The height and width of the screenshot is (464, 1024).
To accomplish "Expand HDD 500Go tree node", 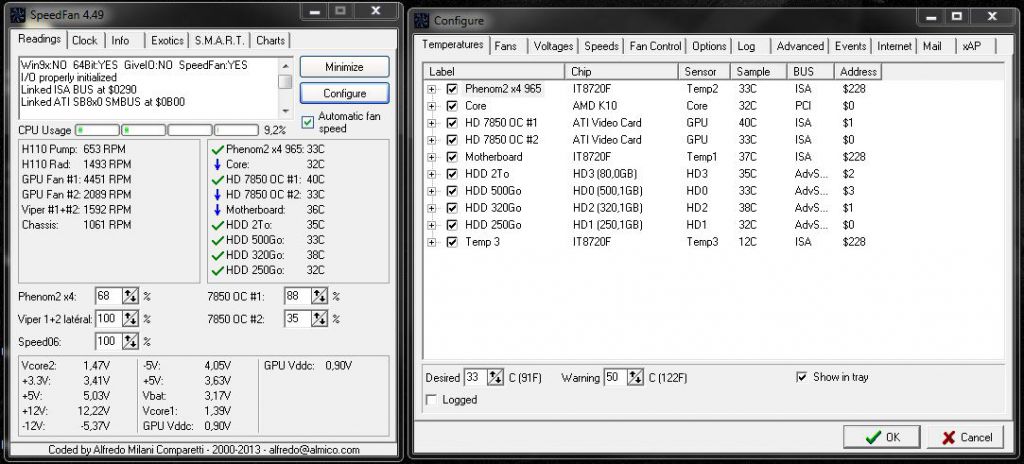I will click(432, 191).
